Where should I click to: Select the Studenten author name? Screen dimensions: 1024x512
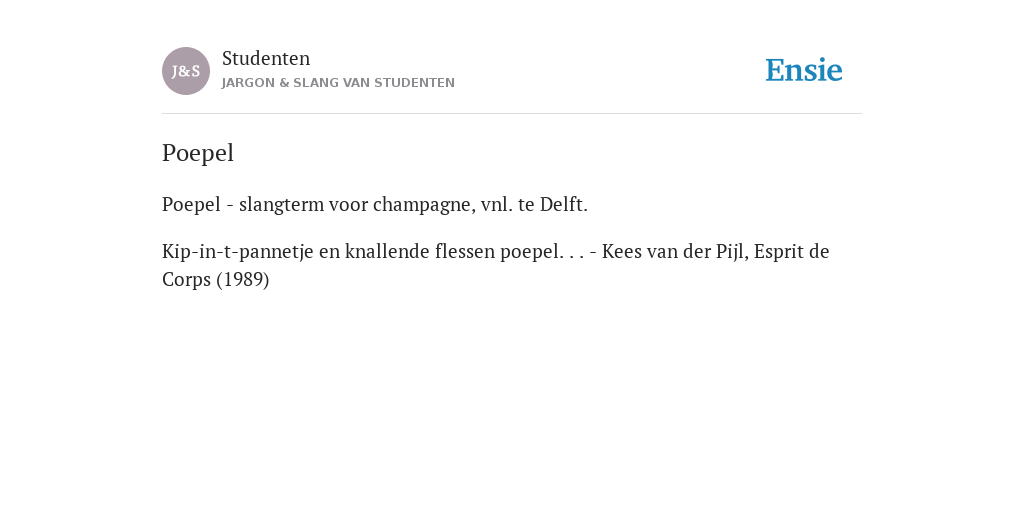266,58
